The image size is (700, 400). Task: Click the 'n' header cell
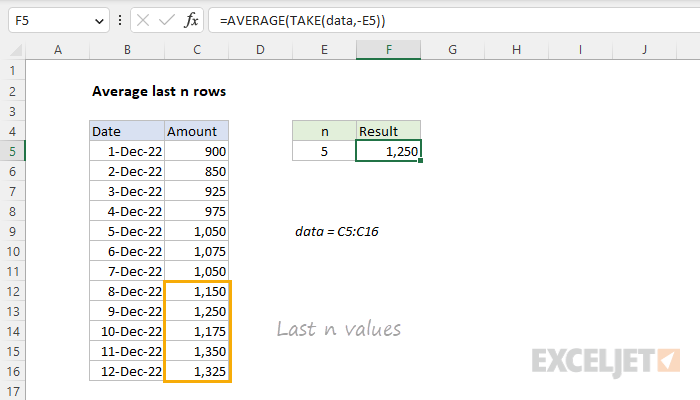pos(324,131)
